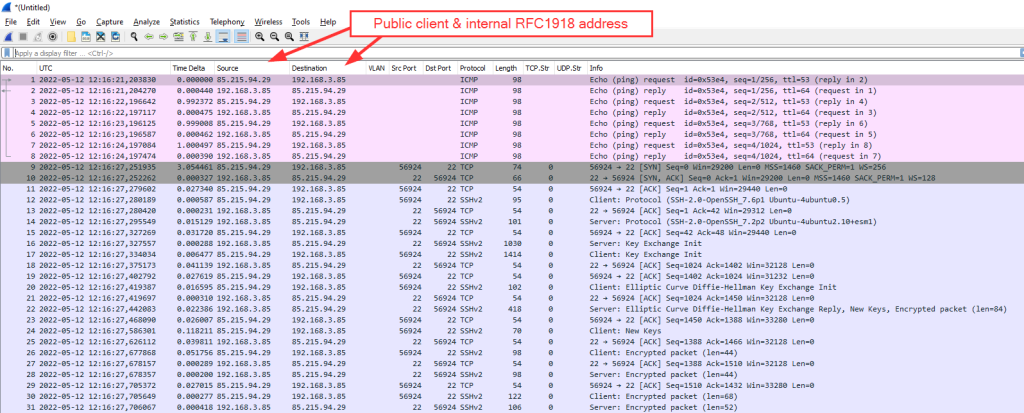Screen dimensions: 1024x413
Task: Select packet 30 Client Encrypted packet (len=68)
Action: pos(512,397)
